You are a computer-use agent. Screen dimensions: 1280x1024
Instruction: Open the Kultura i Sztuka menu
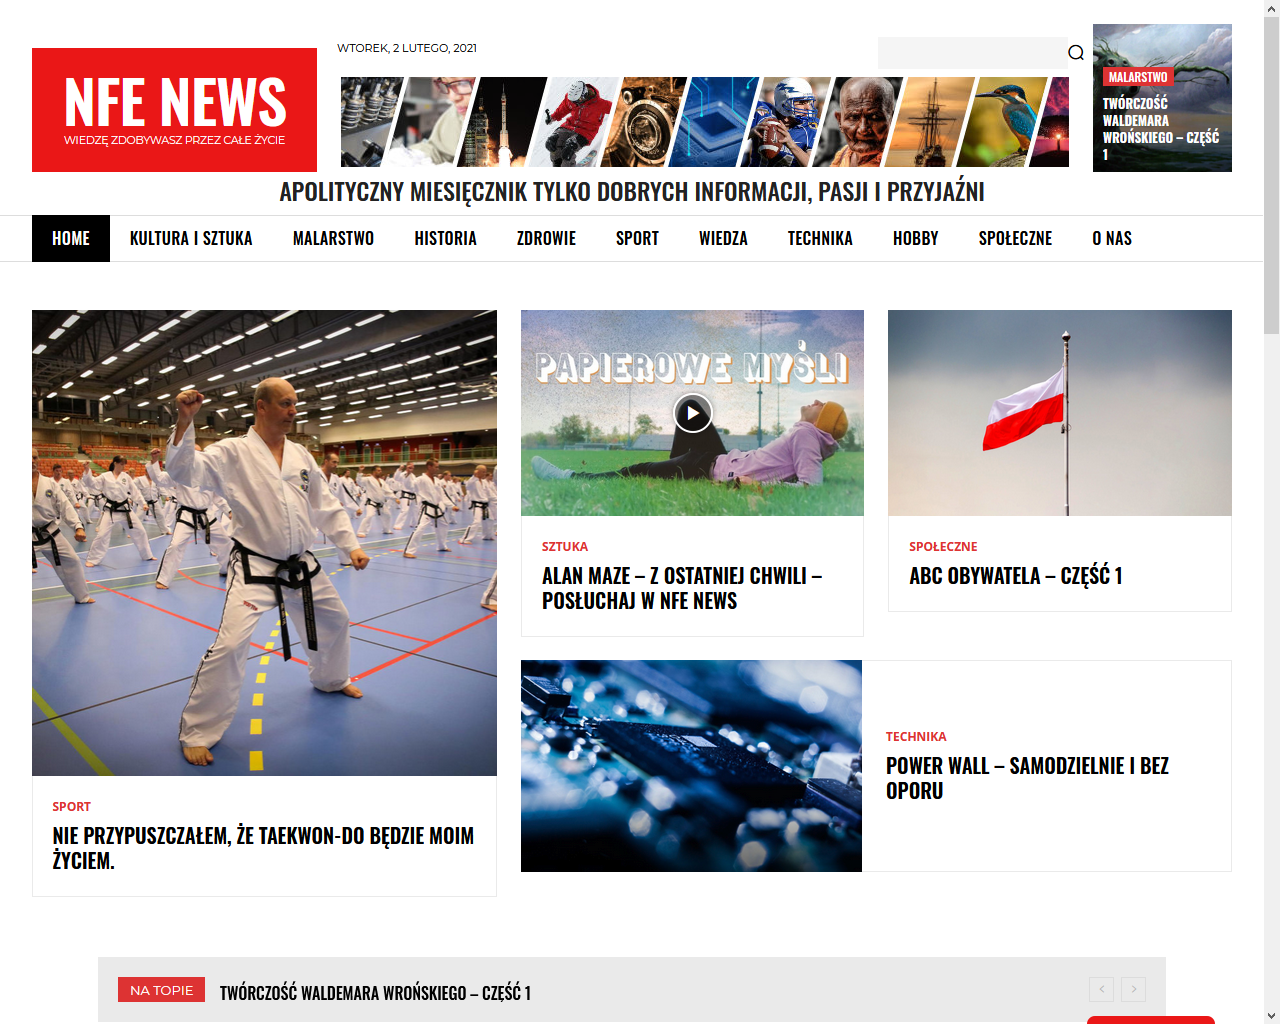[x=191, y=239]
